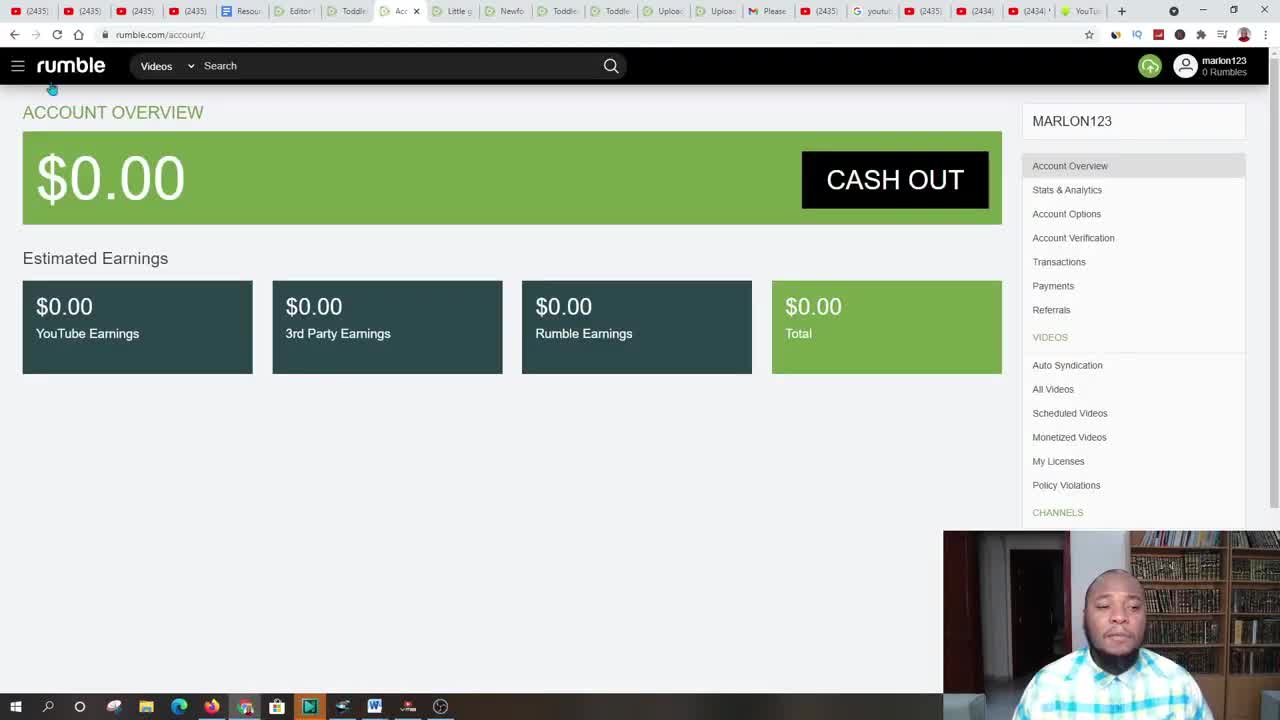Image resolution: width=1280 pixels, height=720 pixels.
Task: Open Monetized Videos
Action: click(1069, 437)
